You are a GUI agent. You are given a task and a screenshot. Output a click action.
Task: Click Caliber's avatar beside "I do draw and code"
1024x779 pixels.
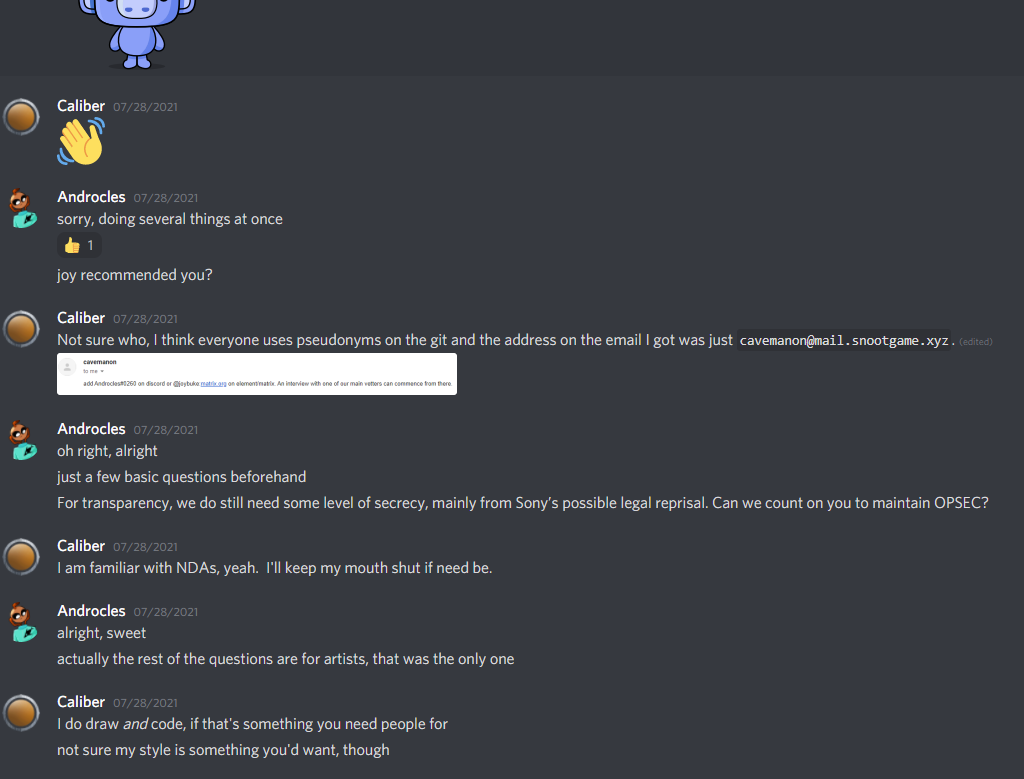click(22, 712)
